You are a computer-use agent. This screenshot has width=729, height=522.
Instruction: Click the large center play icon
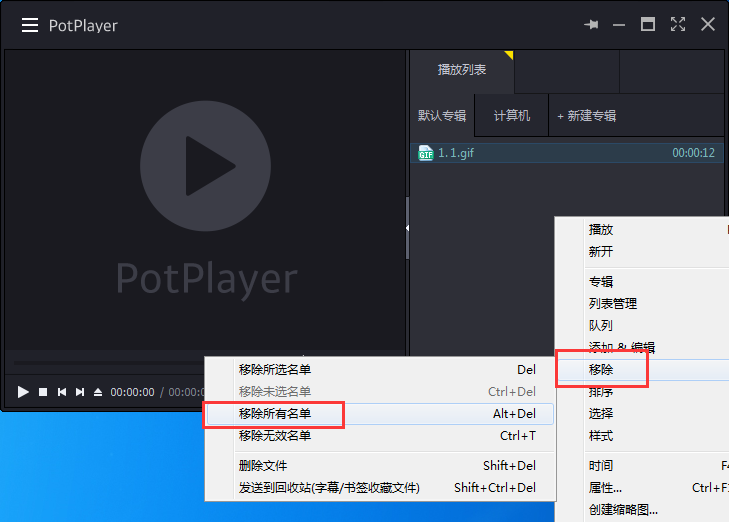205,166
